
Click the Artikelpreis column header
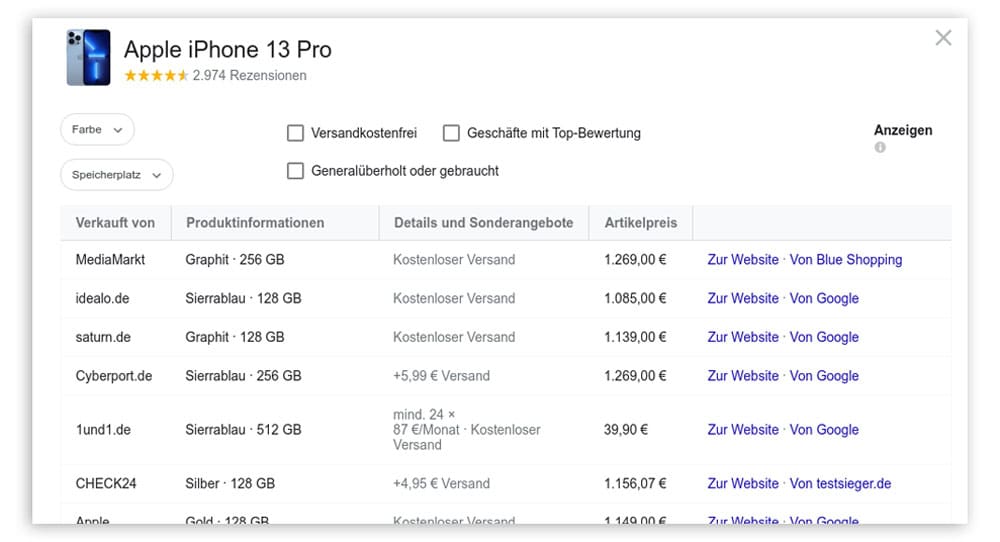641,223
